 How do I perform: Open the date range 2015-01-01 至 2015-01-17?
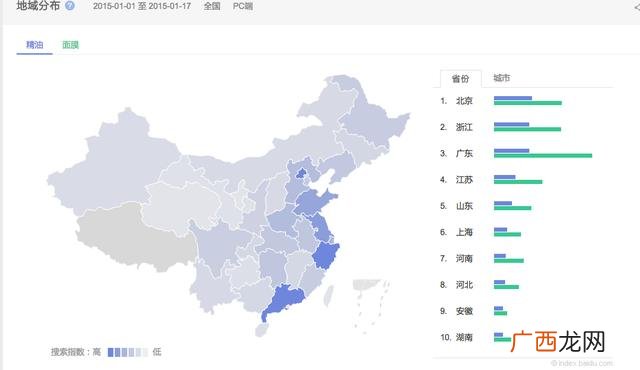tap(142, 6)
